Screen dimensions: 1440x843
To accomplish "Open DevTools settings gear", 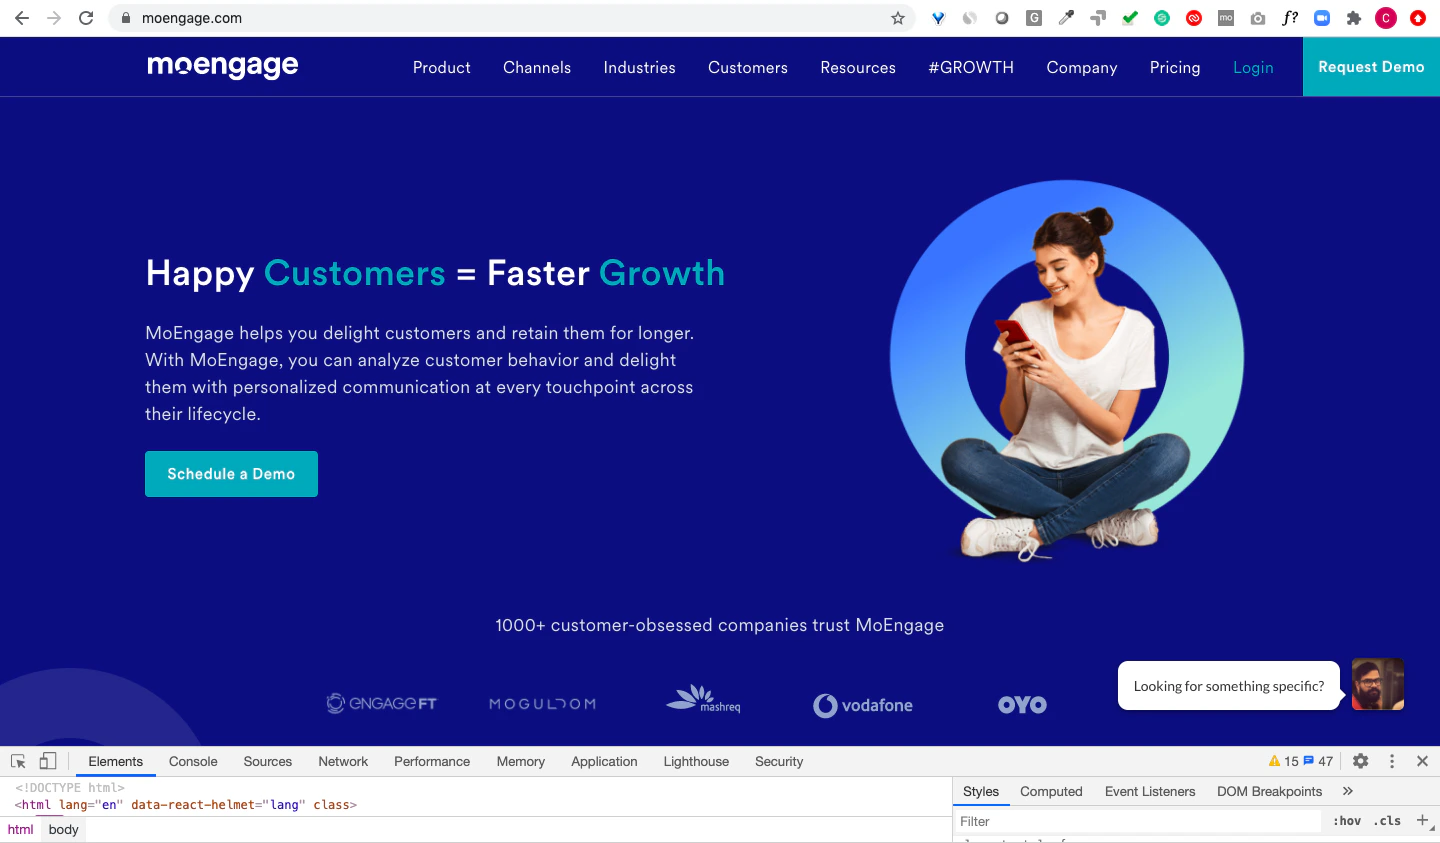I will pos(1360,761).
